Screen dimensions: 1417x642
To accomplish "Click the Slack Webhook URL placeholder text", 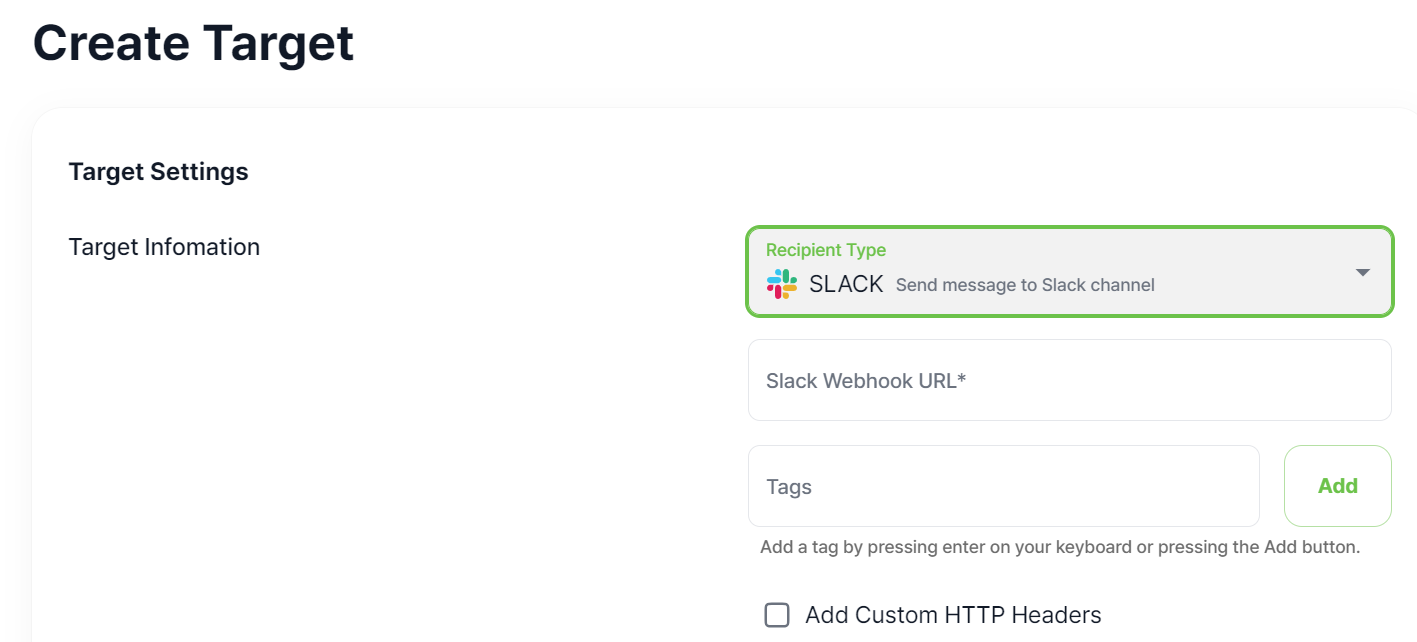I will [x=866, y=380].
